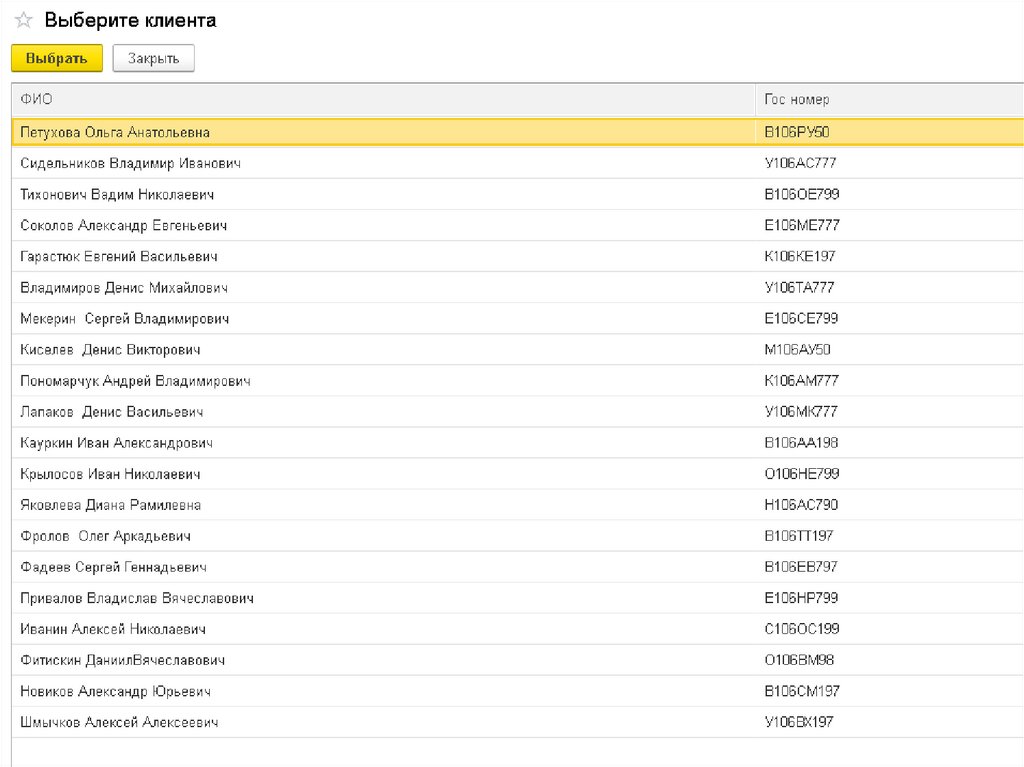Click the Закрыть button
Screen dimensions: 1024x767
pyautogui.click(x=153, y=59)
